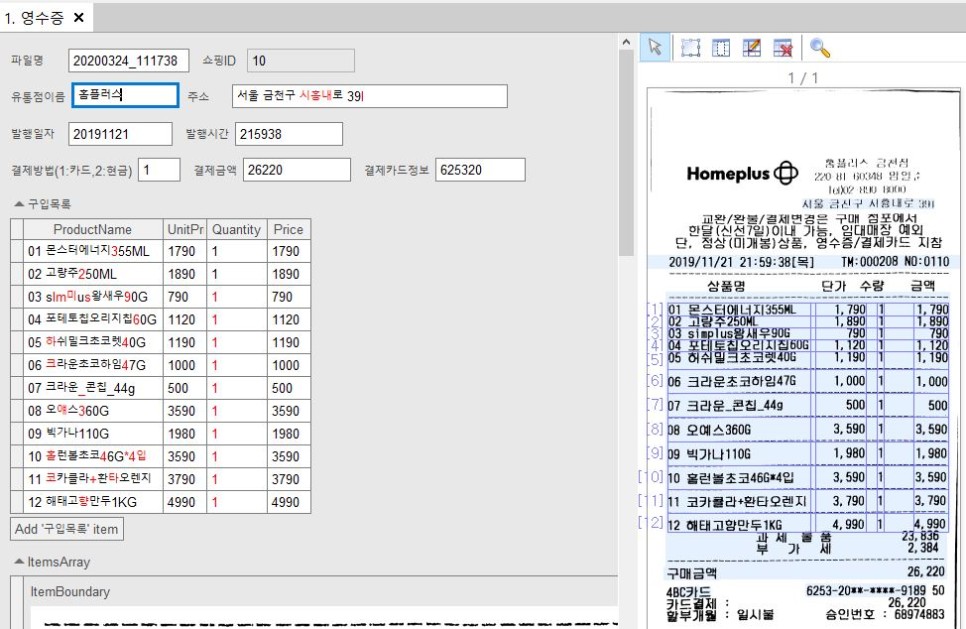Screen dimensions: 966x629
Task: Select product cell 08 오예스360G
Action: pos(92,411)
